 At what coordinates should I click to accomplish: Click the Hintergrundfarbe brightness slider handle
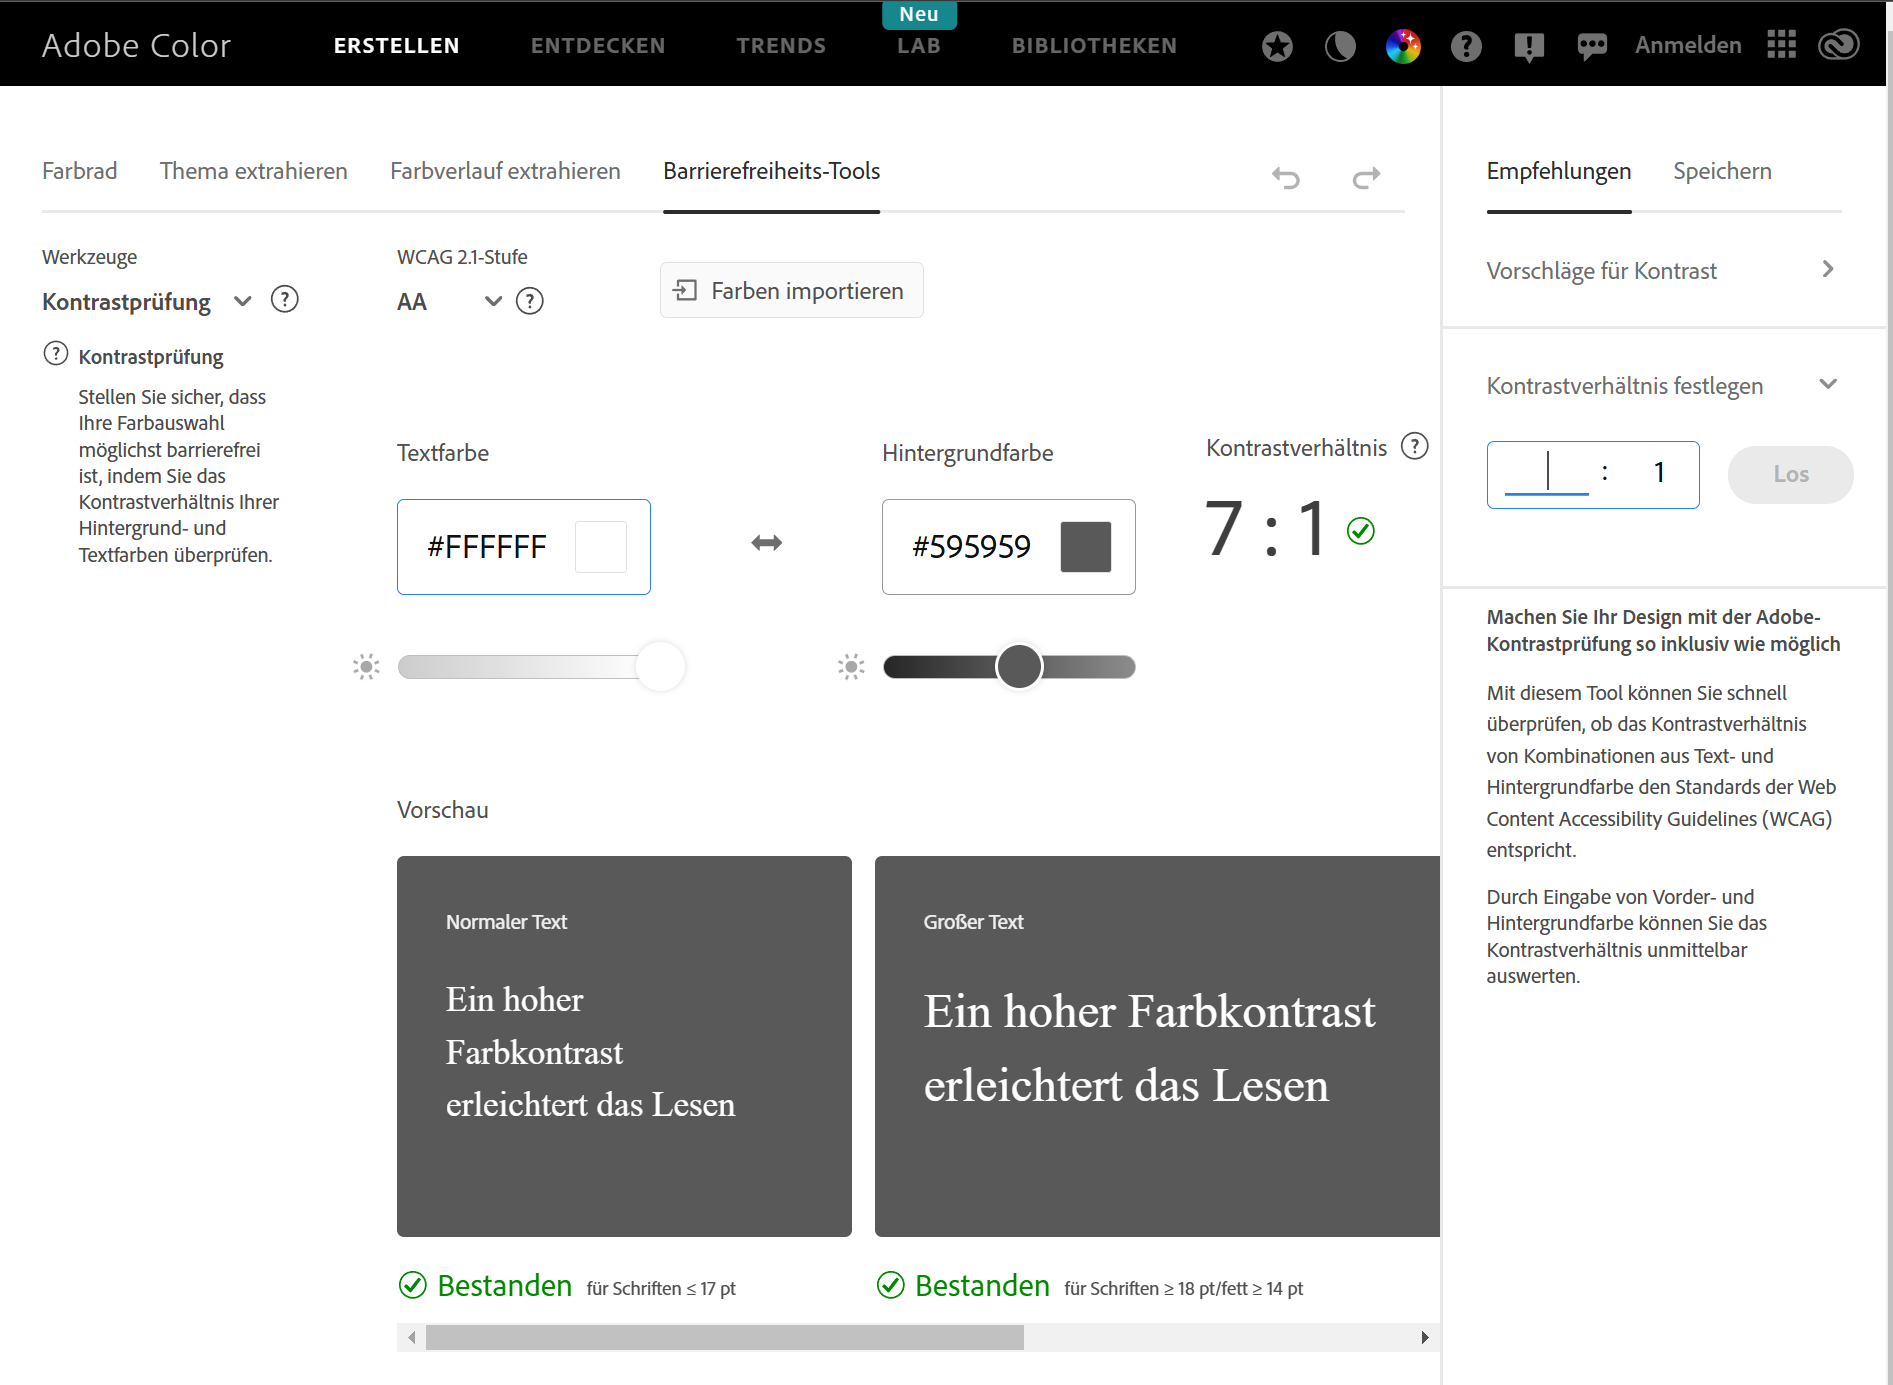[1019, 666]
